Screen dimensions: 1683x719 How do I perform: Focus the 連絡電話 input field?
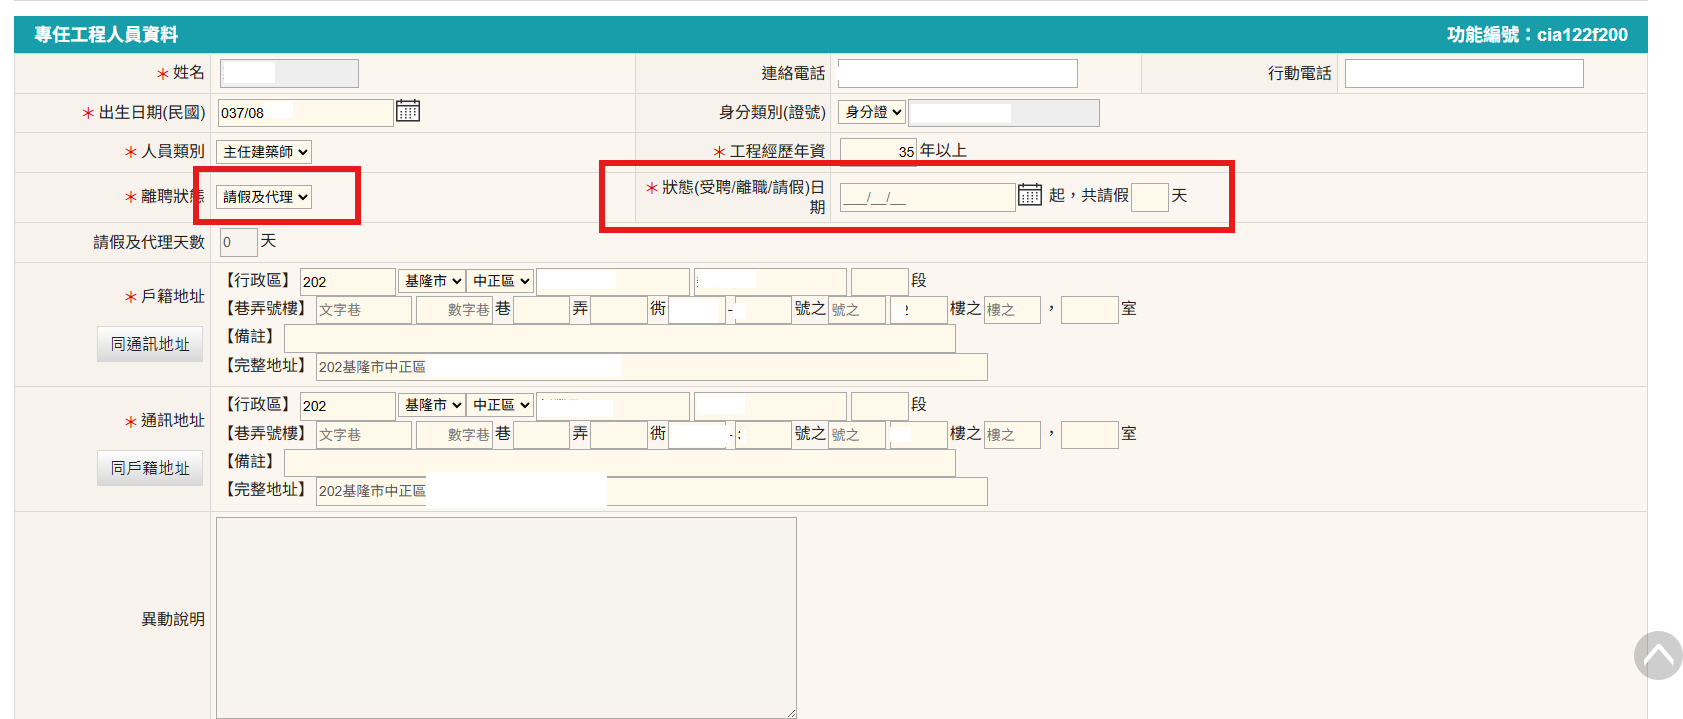pyautogui.click(x=957, y=73)
